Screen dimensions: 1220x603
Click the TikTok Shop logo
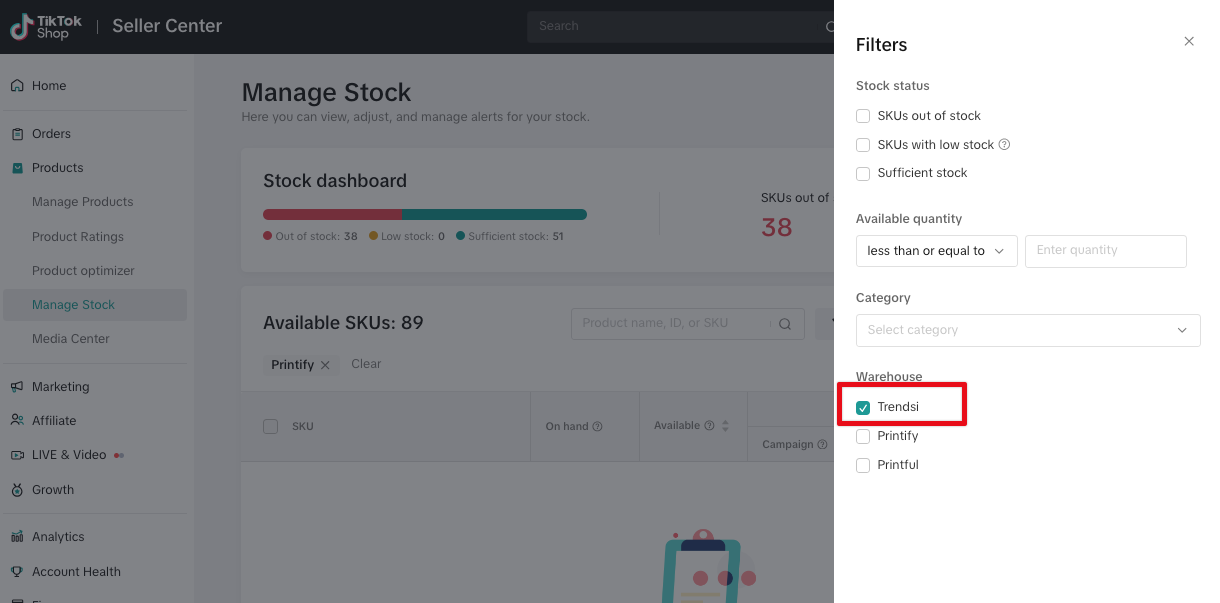coord(46,26)
